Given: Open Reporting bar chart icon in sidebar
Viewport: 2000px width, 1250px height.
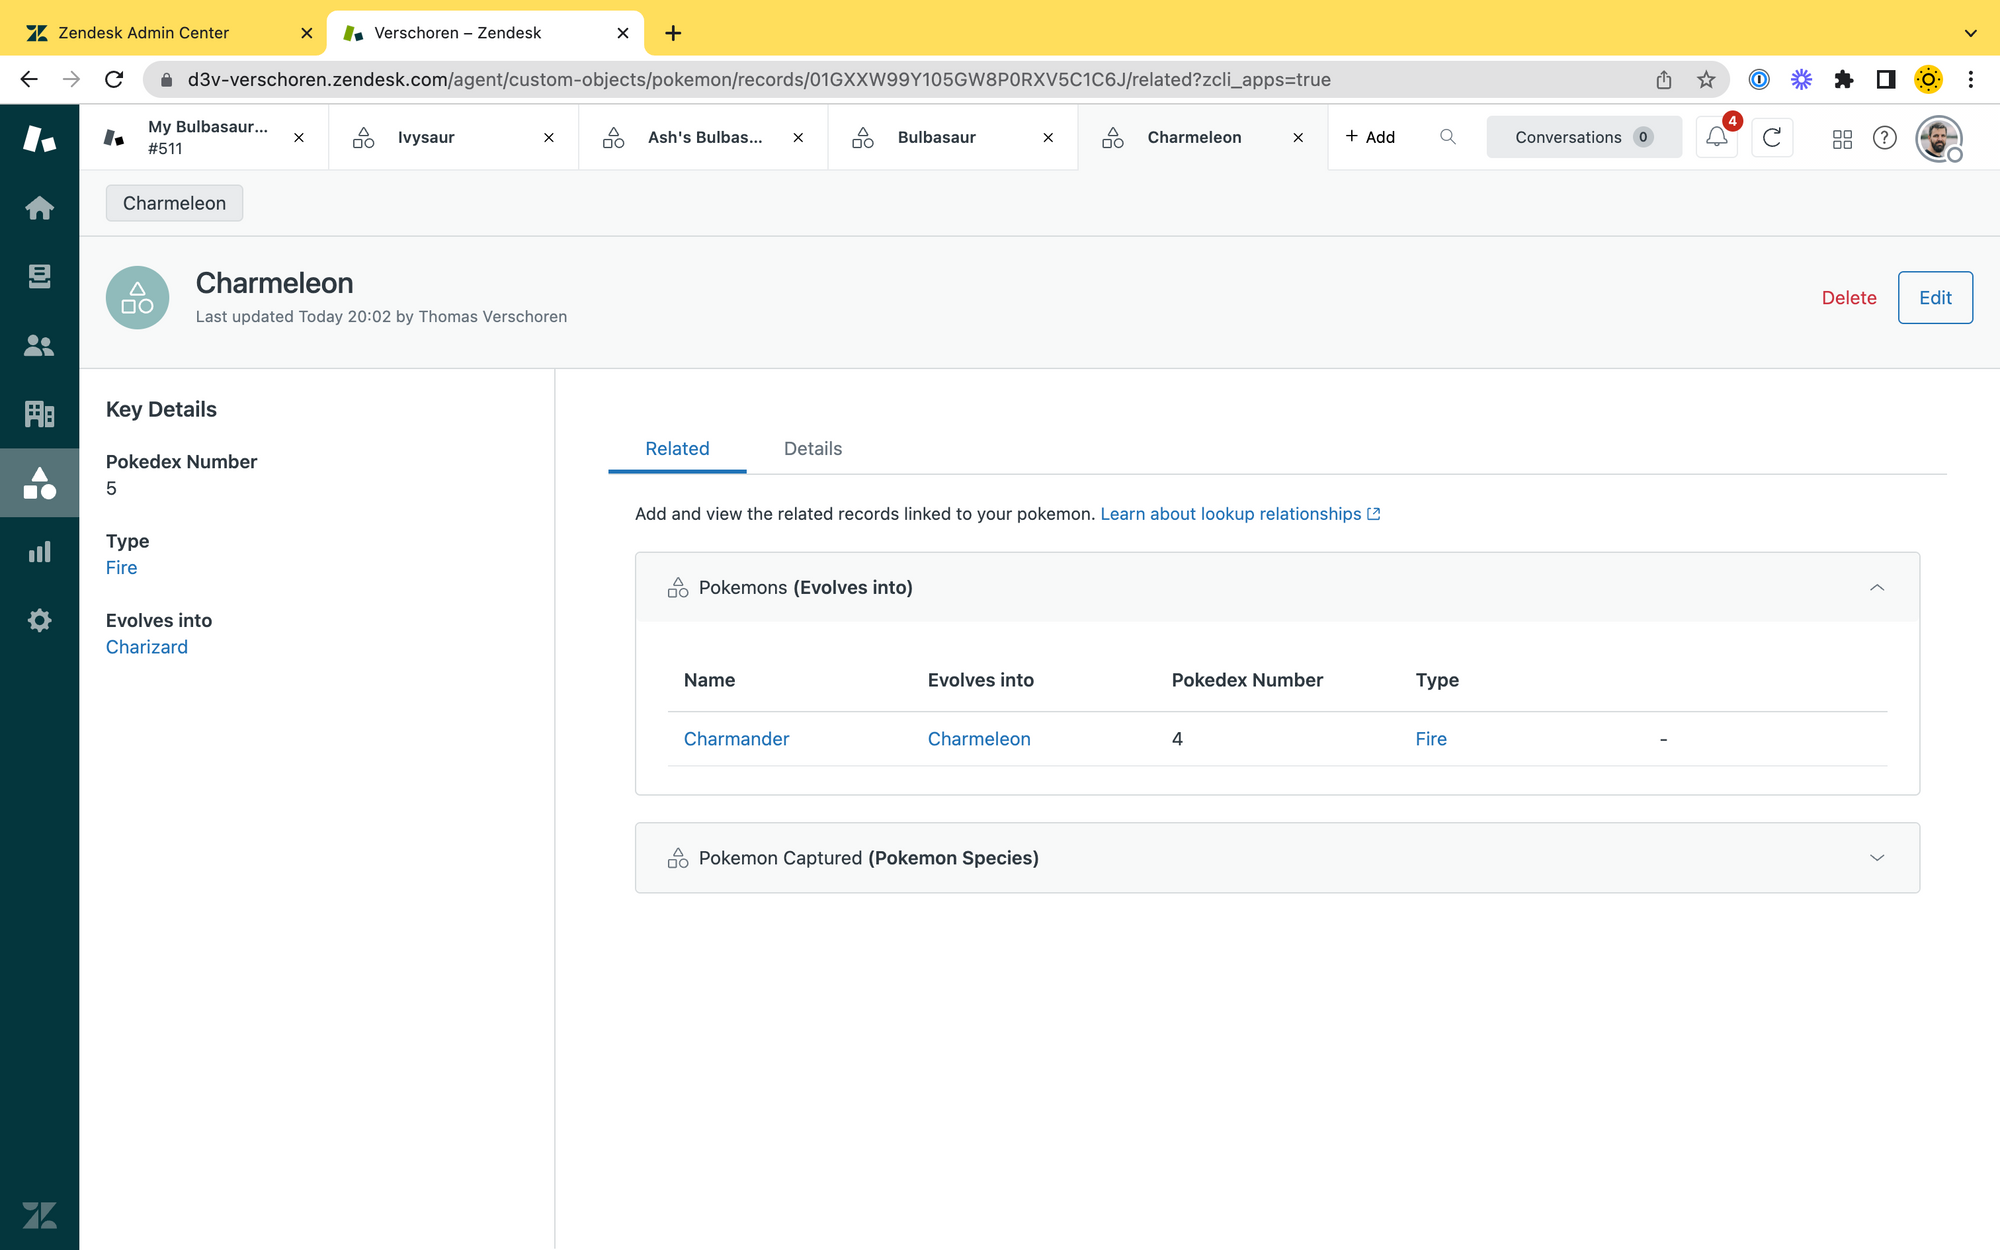Looking at the screenshot, I should [x=39, y=552].
